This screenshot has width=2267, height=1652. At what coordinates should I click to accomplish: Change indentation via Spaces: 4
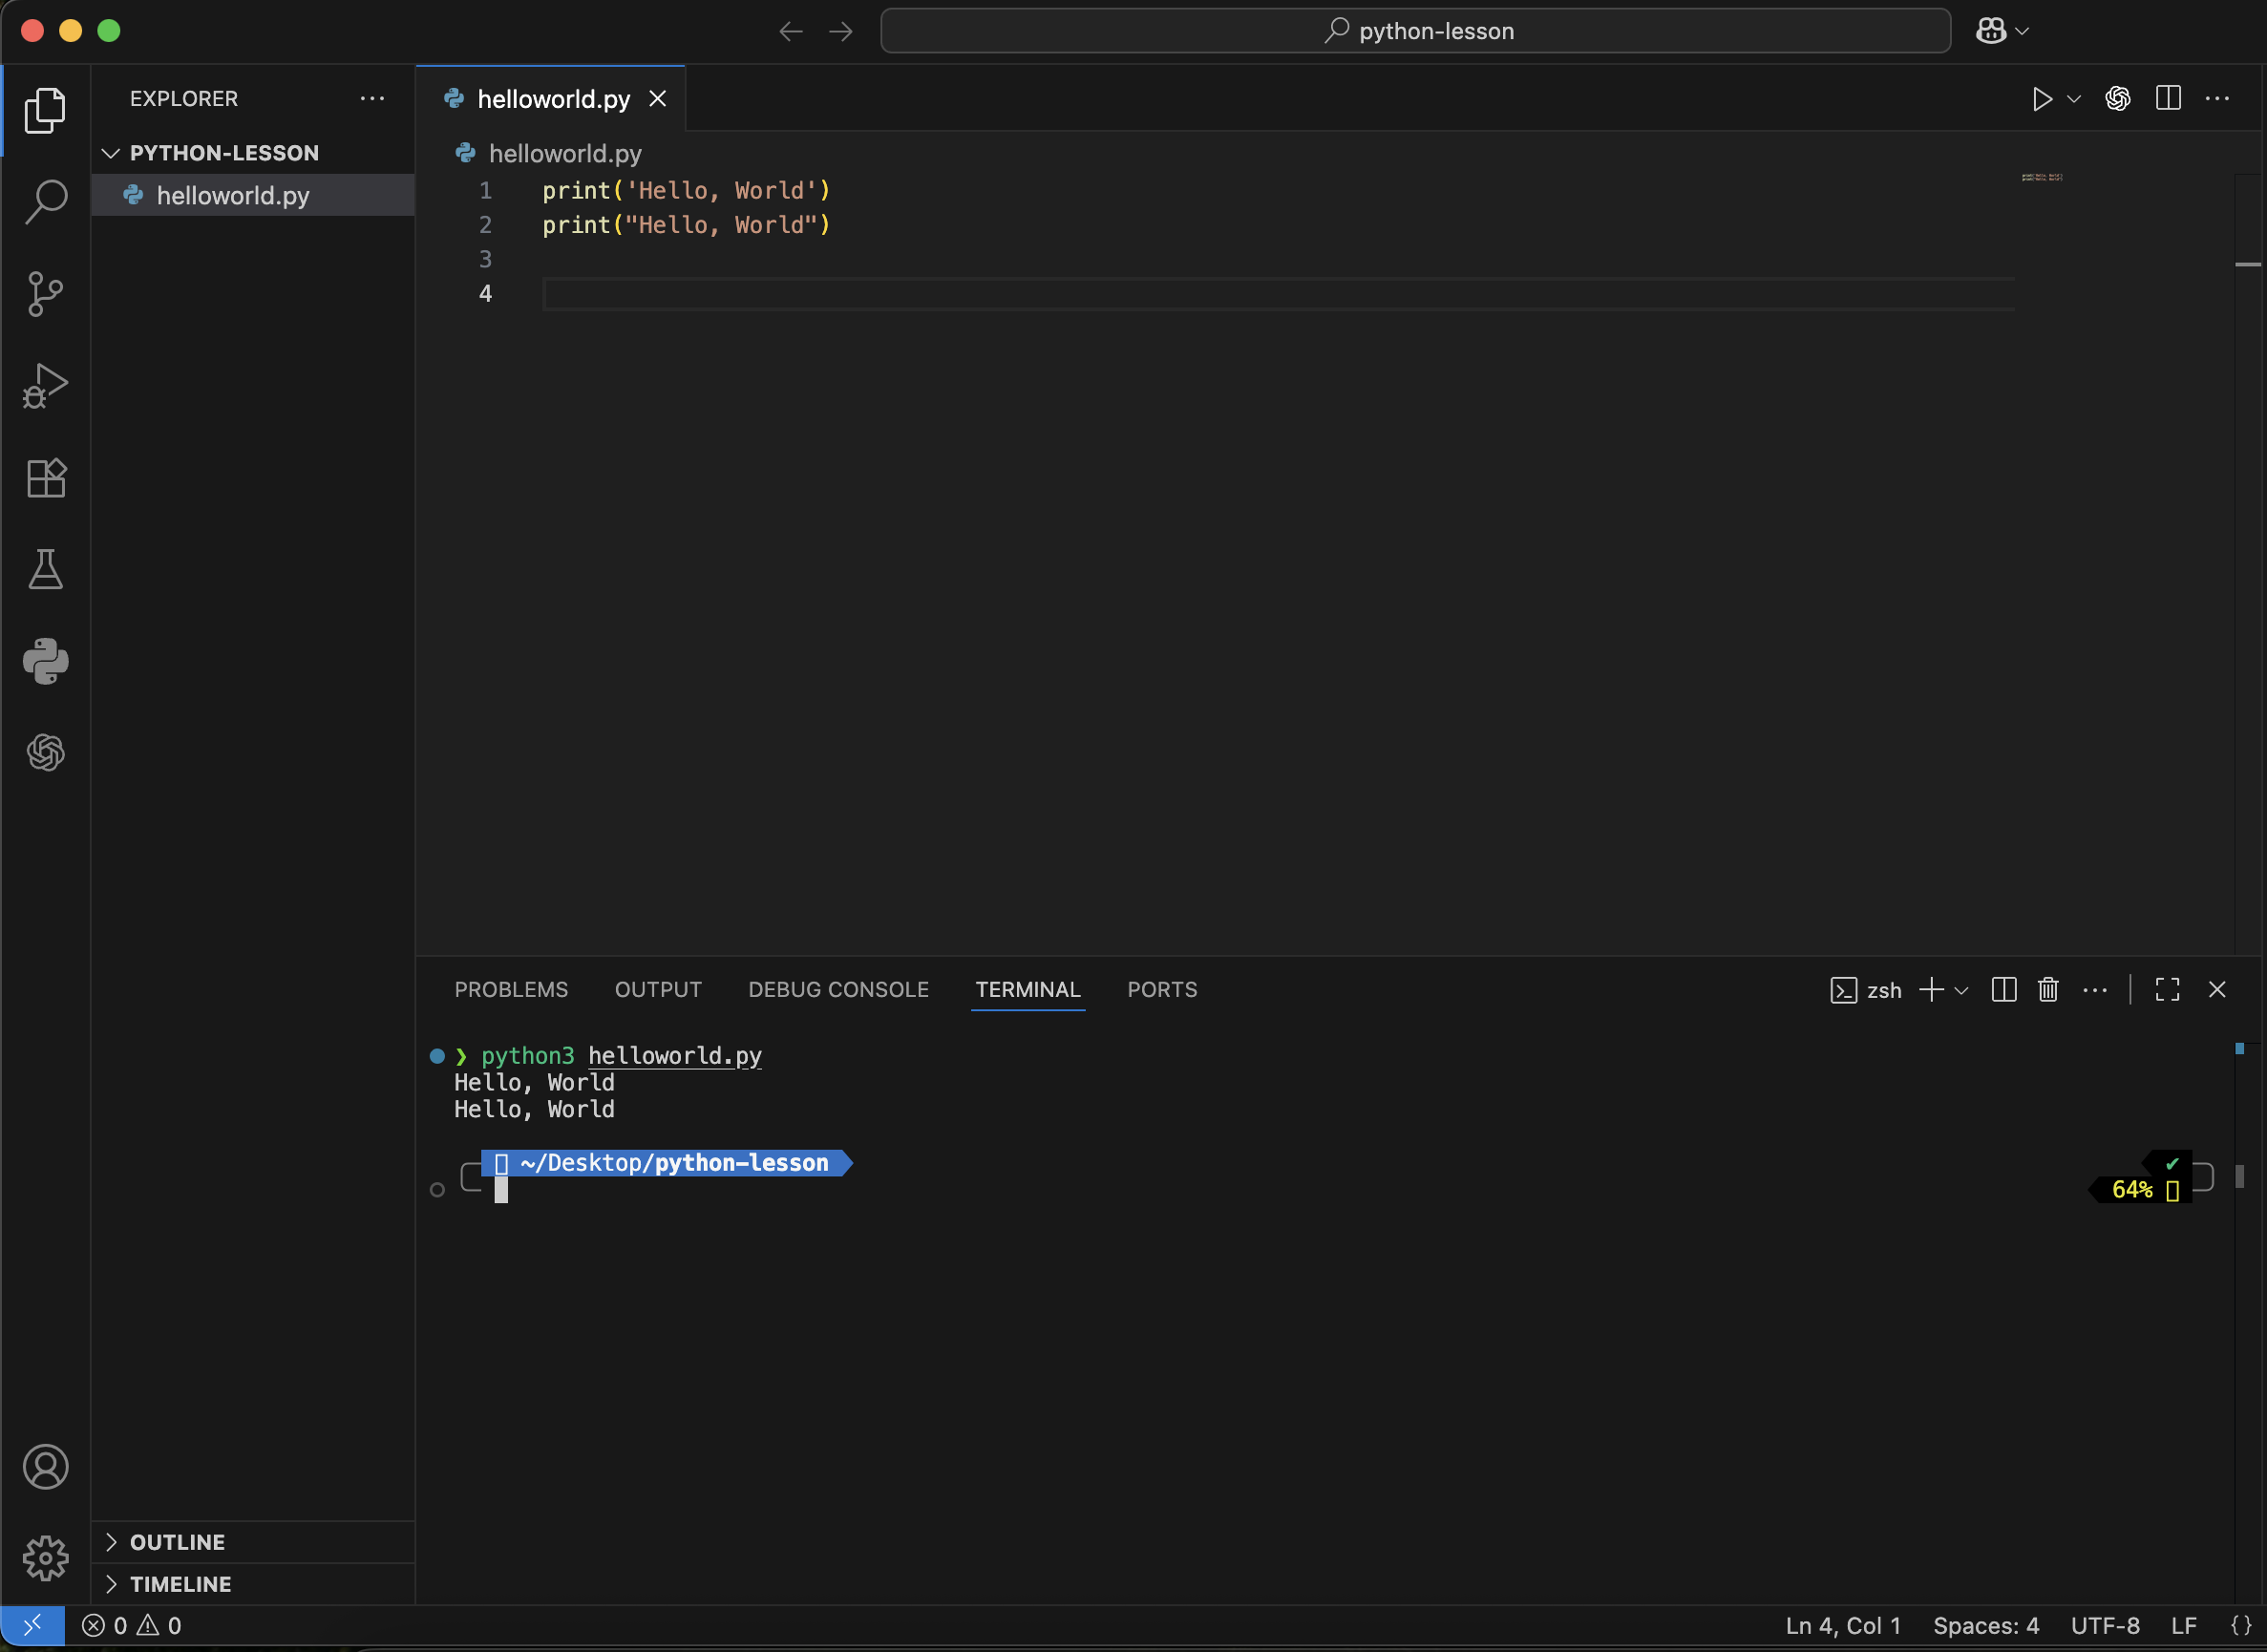[1985, 1625]
